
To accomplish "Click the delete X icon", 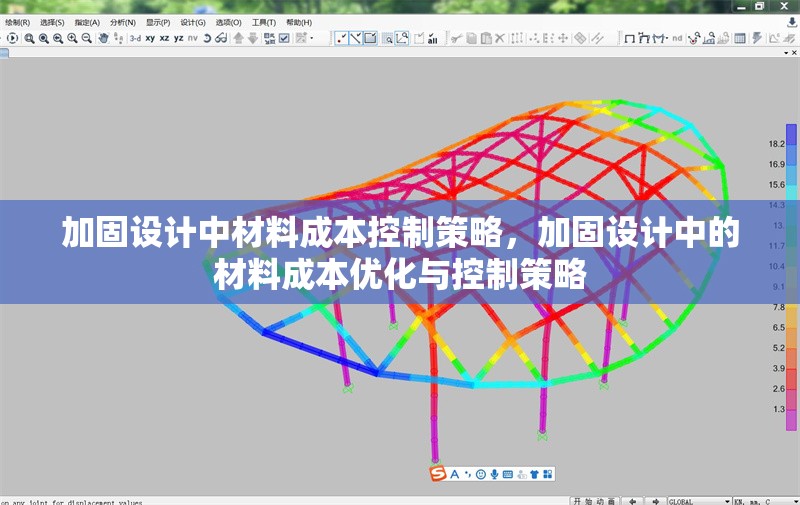I will click(500, 38).
